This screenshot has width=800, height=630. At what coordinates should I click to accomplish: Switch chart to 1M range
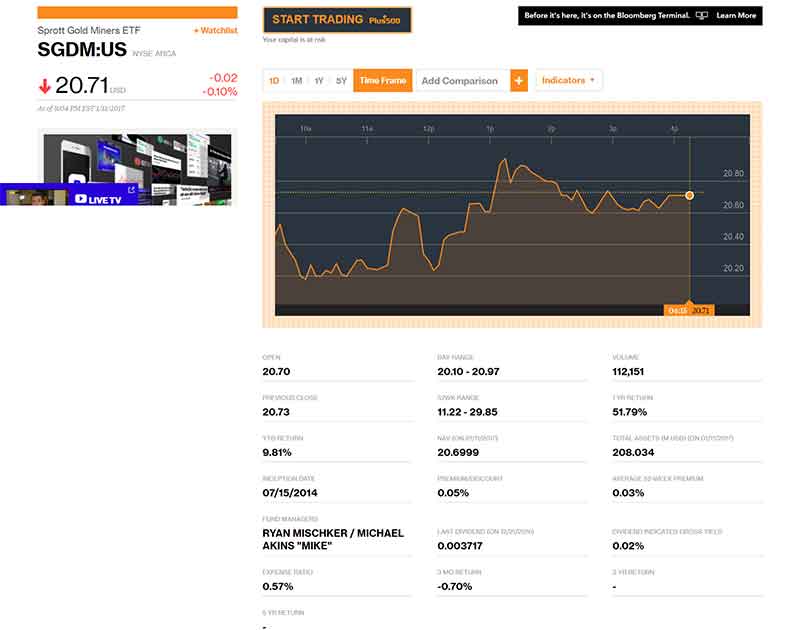[x=296, y=81]
